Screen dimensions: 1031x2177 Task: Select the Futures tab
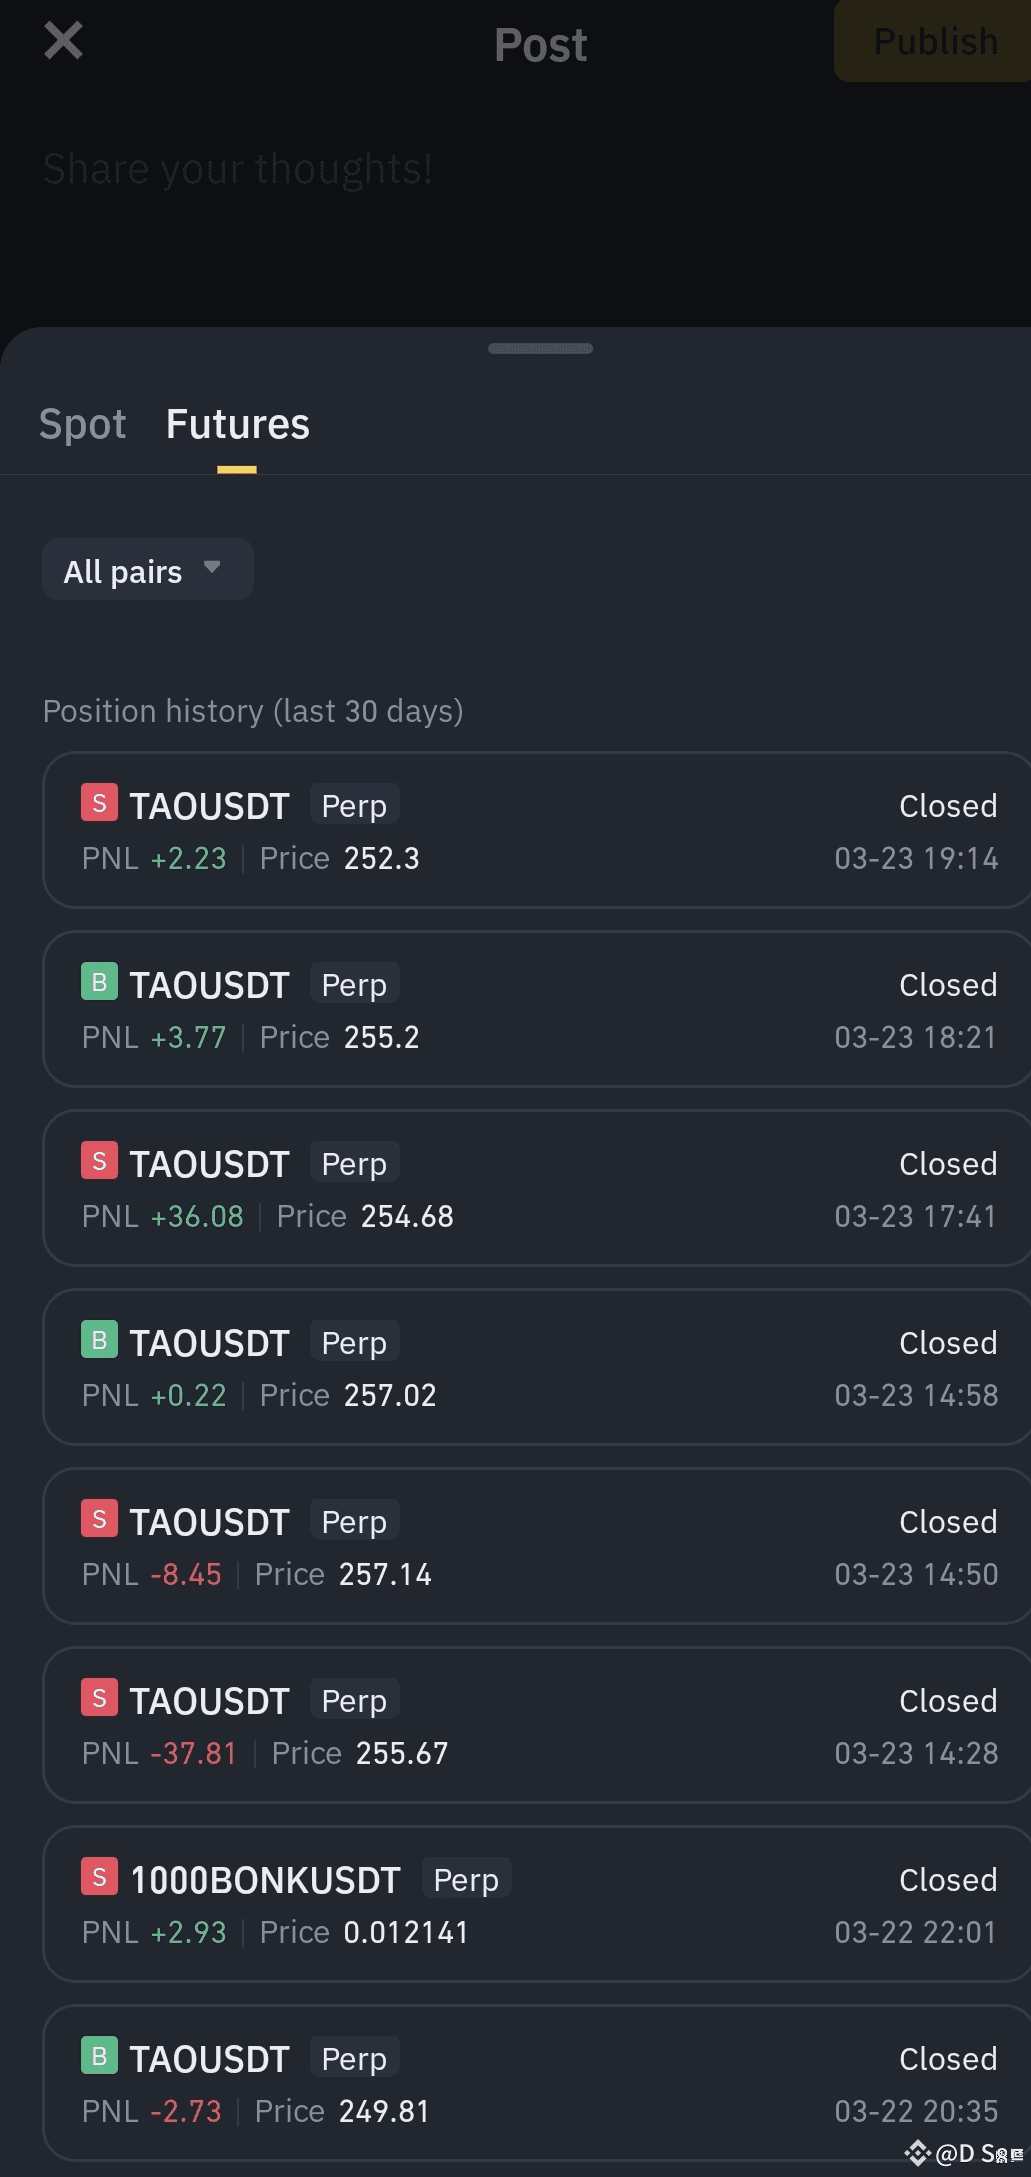click(x=238, y=424)
